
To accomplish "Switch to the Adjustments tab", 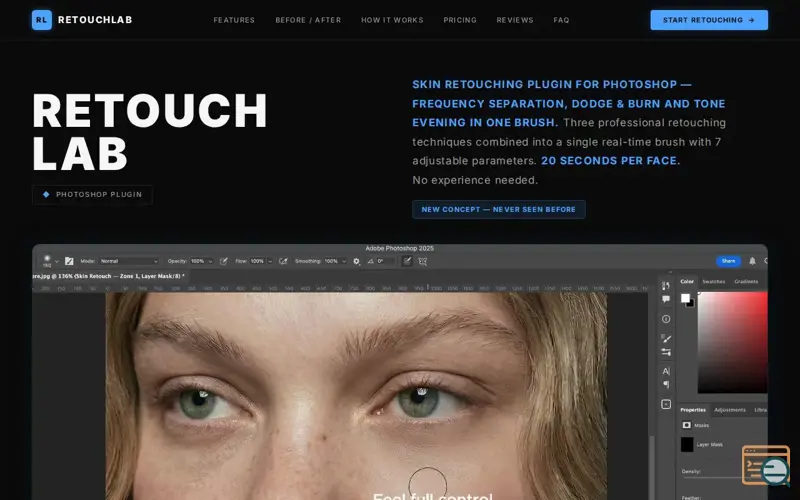I will click(x=730, y=410).
